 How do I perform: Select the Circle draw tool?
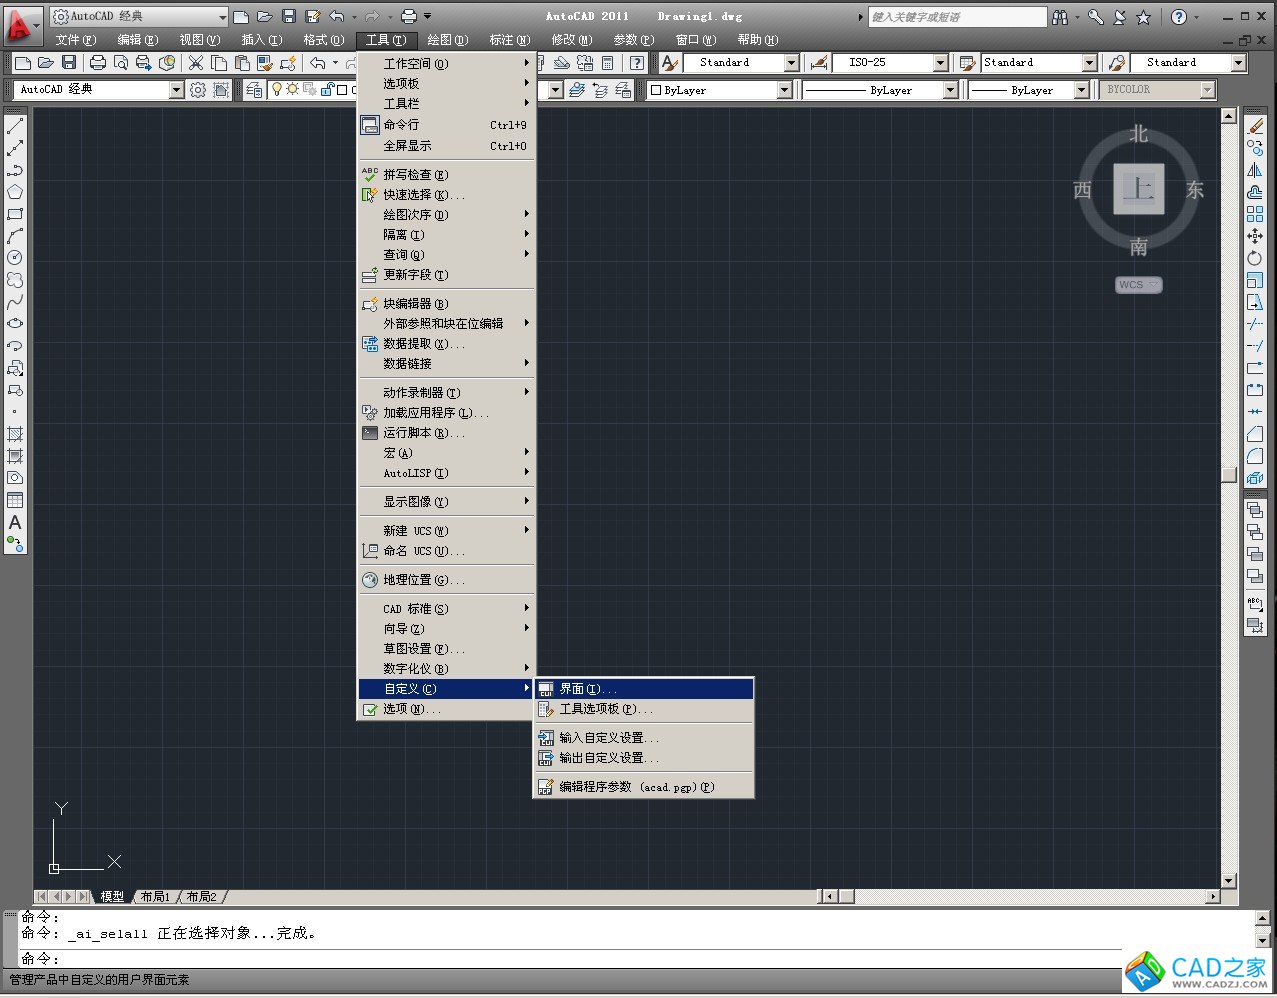(x=15, y=258)
